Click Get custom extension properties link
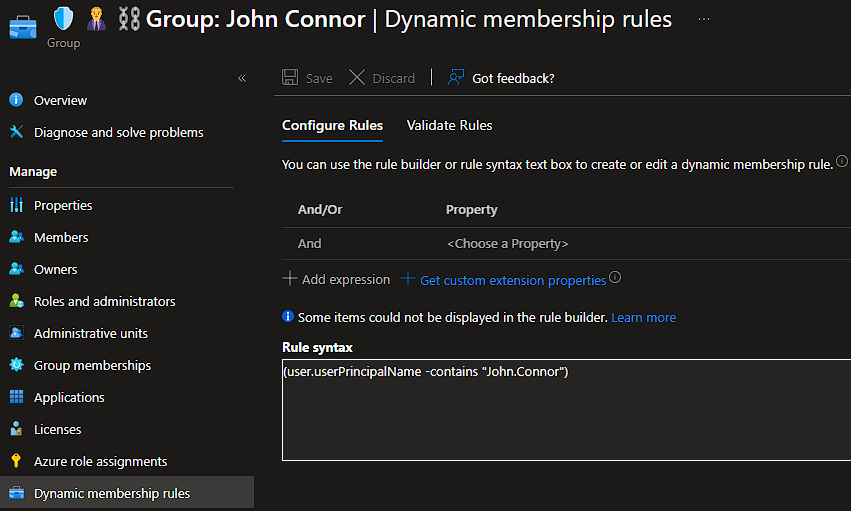 (x=513, y=280)
